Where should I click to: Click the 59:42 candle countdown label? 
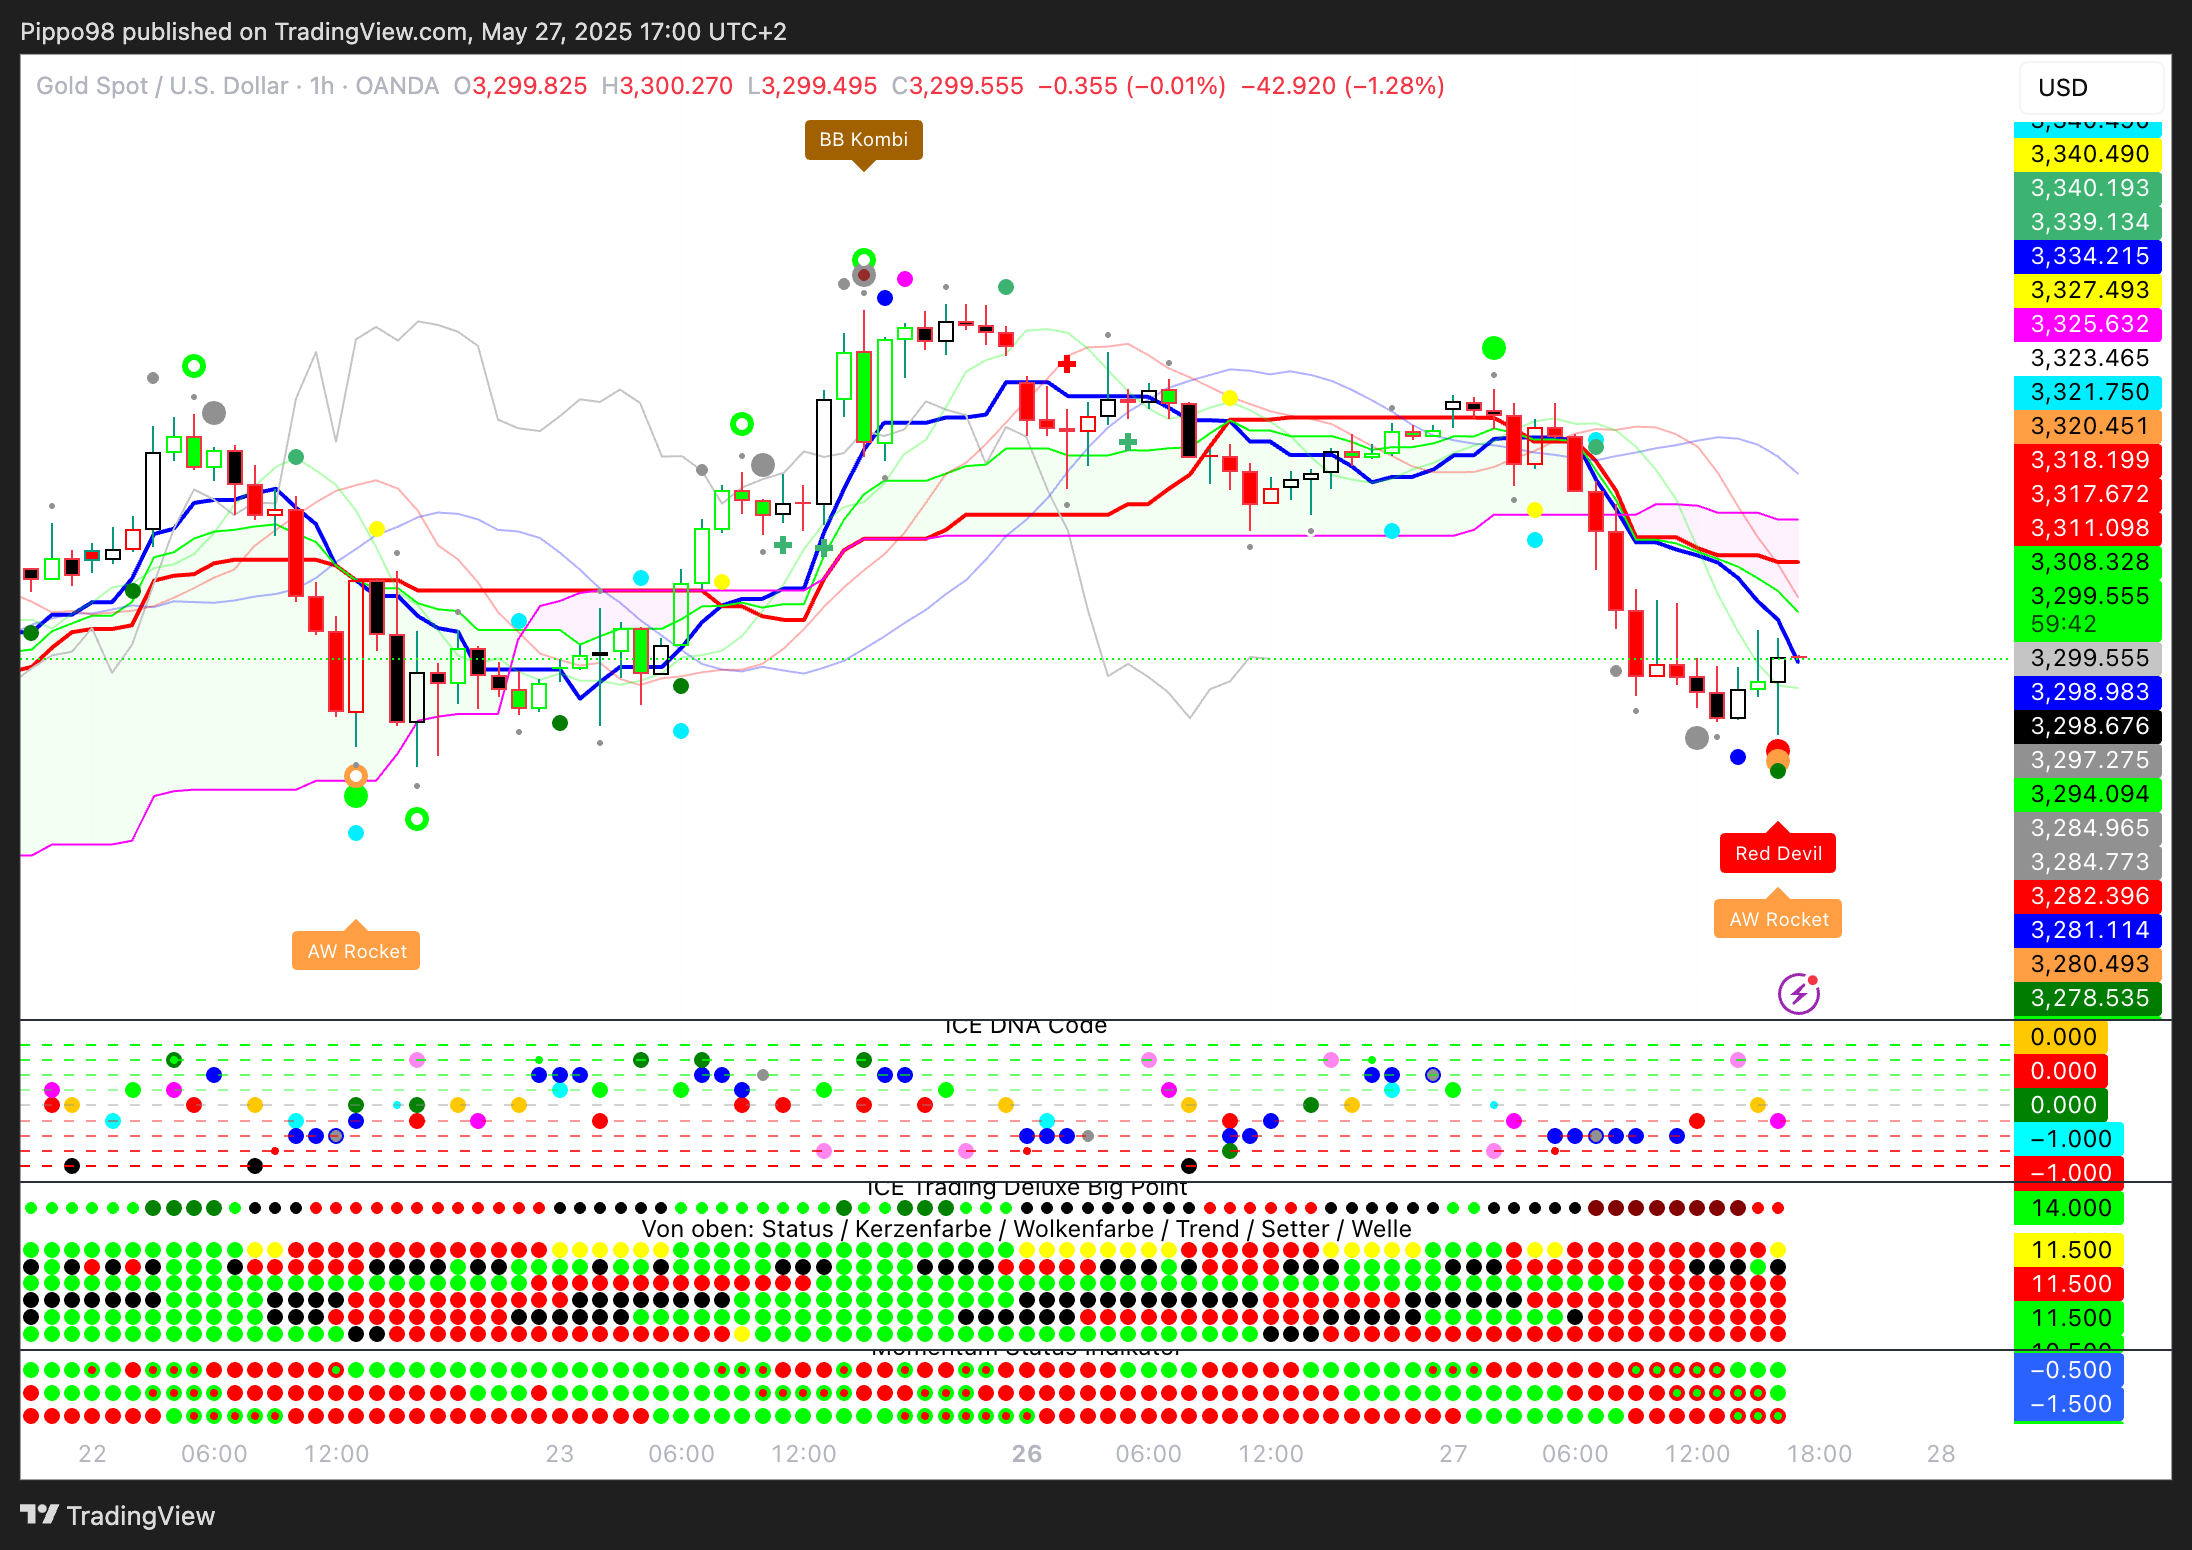2064,624
